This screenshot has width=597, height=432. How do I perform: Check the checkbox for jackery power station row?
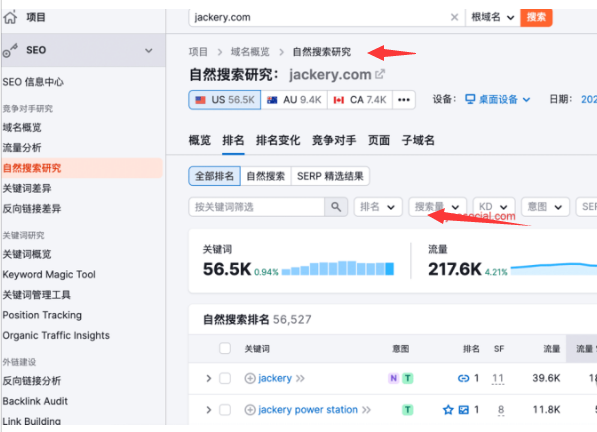[x=225, y=410]
